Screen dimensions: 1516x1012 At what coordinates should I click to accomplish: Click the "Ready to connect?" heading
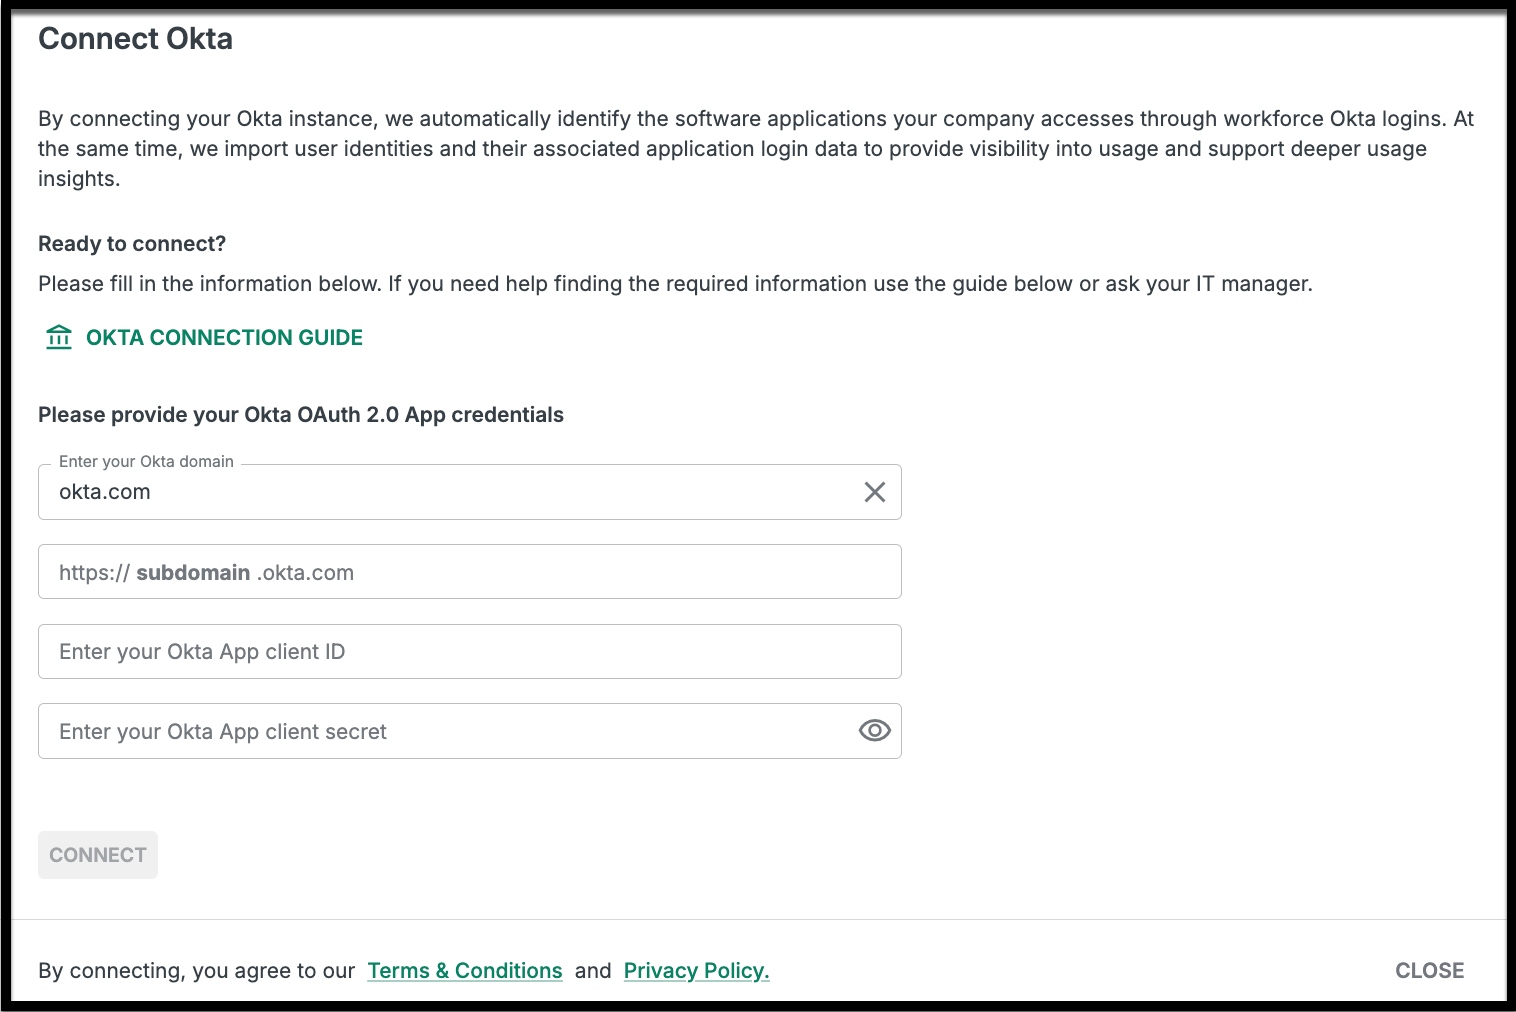(x=132, y=244)
